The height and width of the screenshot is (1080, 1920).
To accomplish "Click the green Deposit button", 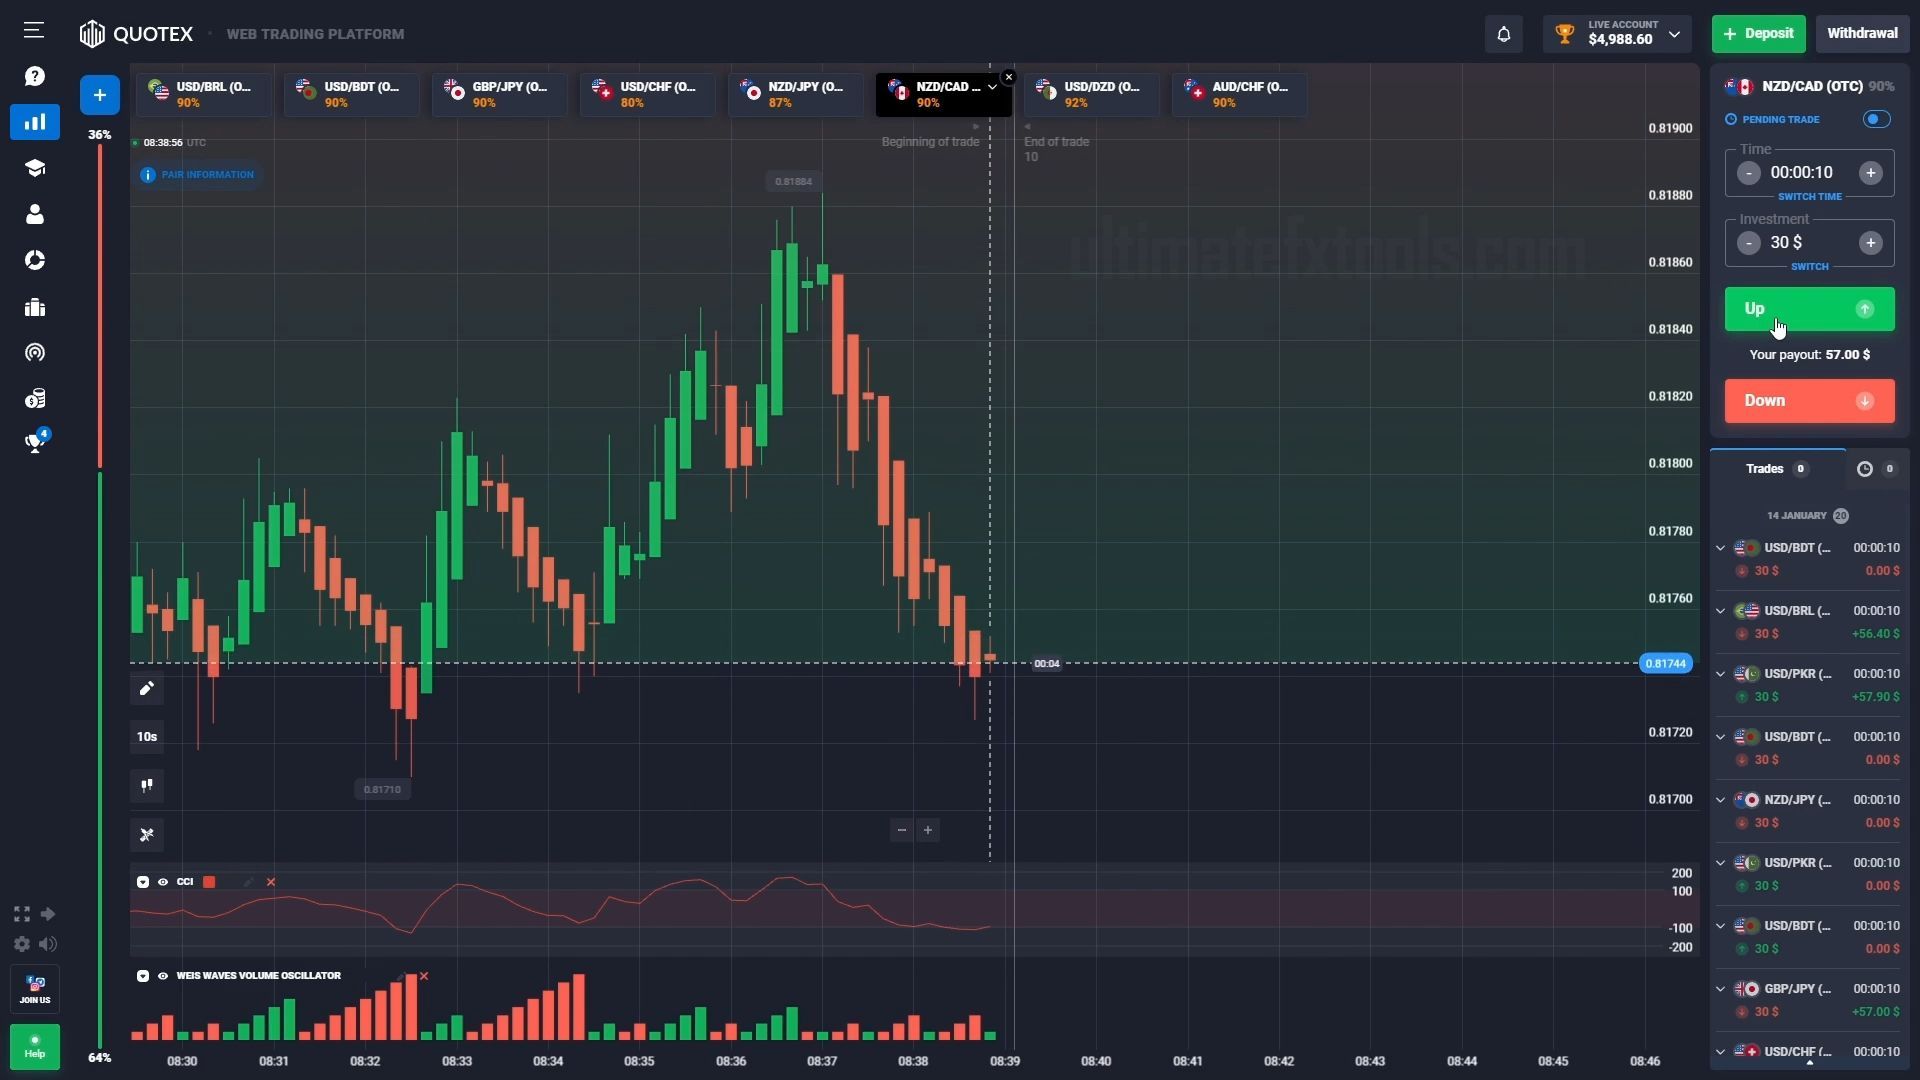I will click(x=1759, y=34).
